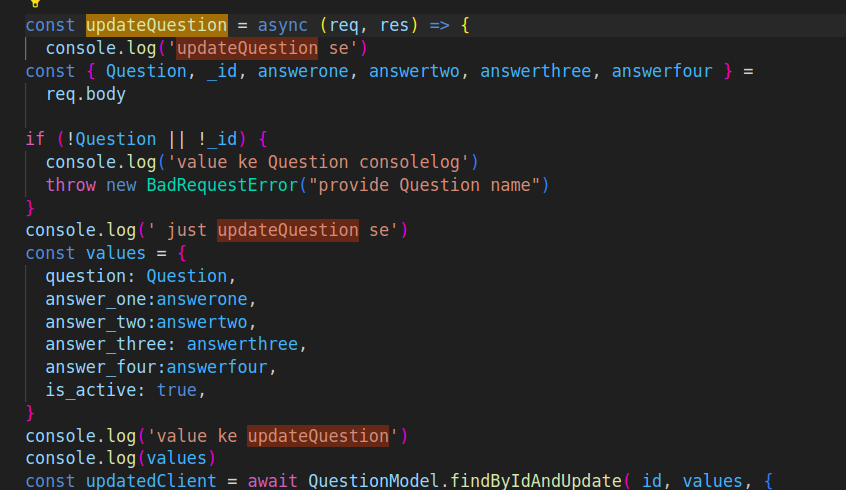This screenshot has height=490, width=846.
Task: Click answerfour in the destructuring statement
Action: [x=662, y=71]
